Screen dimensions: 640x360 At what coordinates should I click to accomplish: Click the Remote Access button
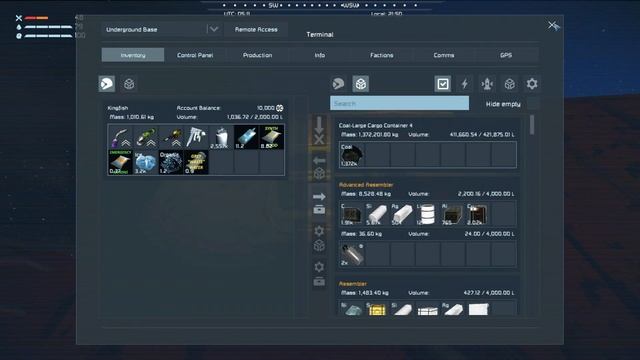(256, 29)
